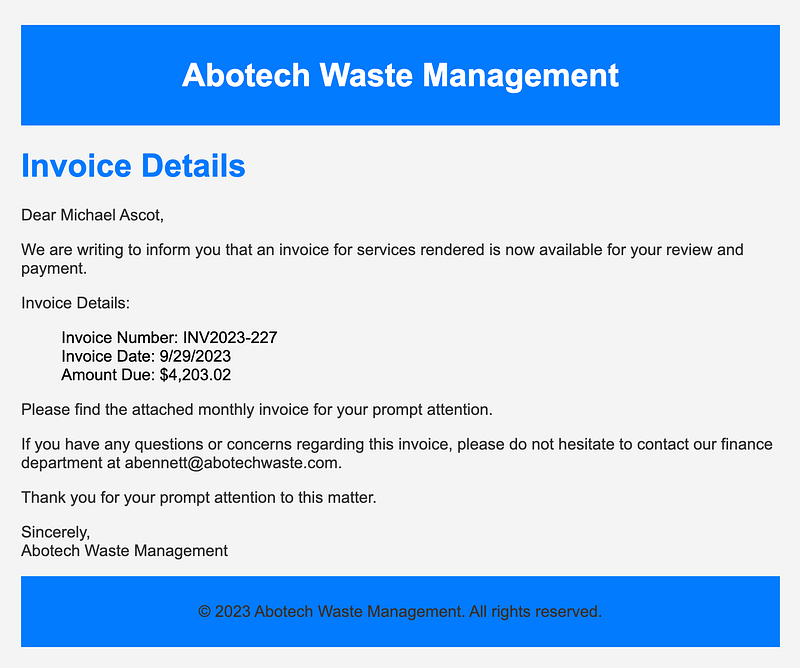Click the "We are writing to inform" paragraph
Viewport: 800px width, 668px height.
(382, 258)
